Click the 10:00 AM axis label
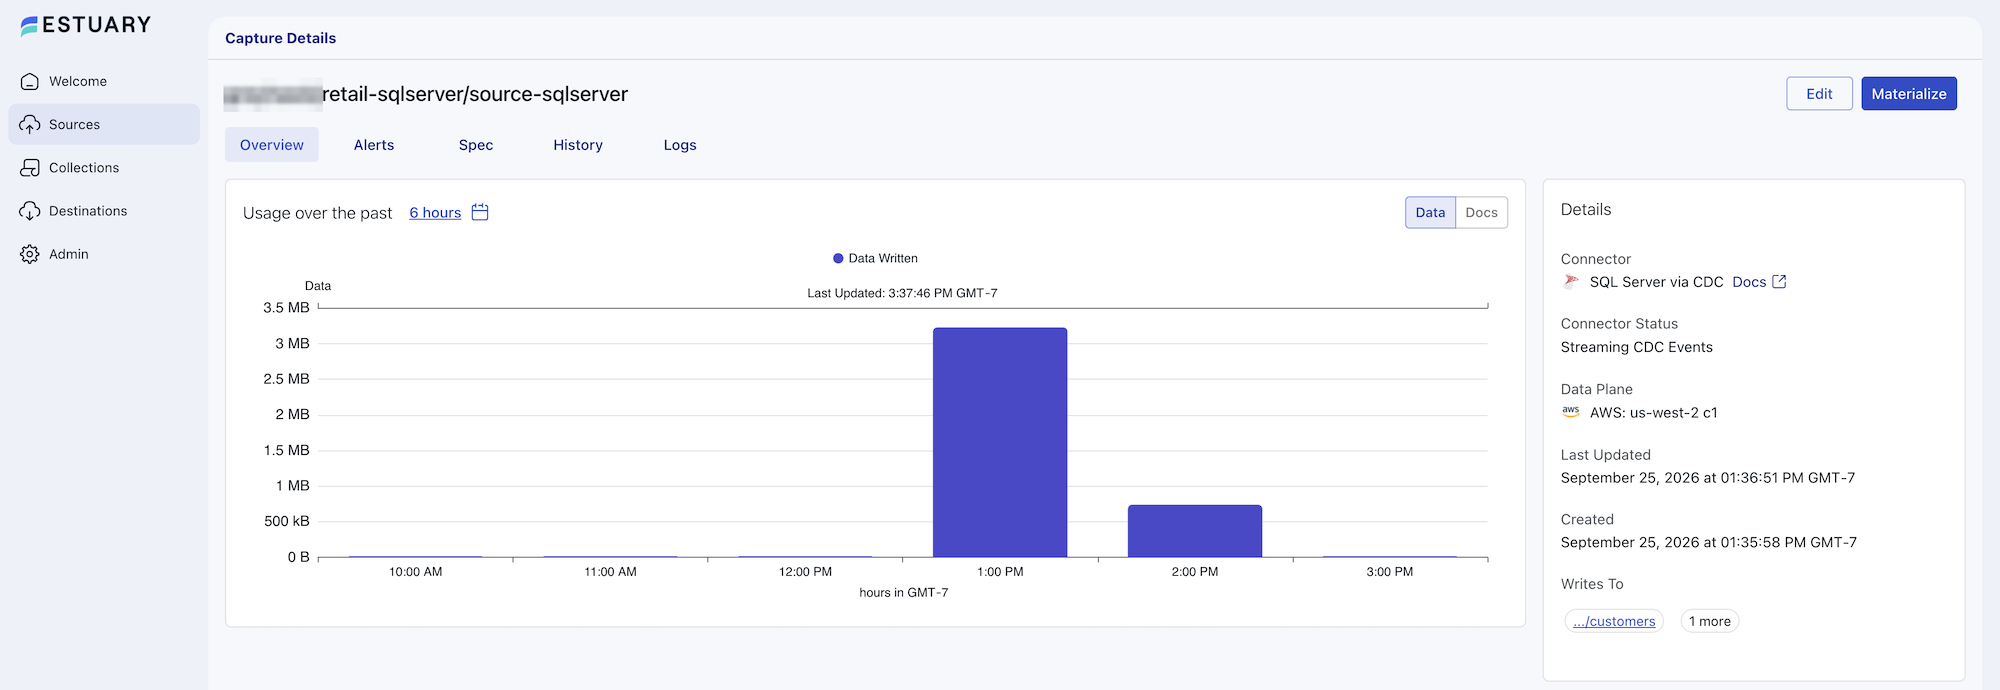The height and width of the screenshot is (690, 2000). click(x=415, y=572)
